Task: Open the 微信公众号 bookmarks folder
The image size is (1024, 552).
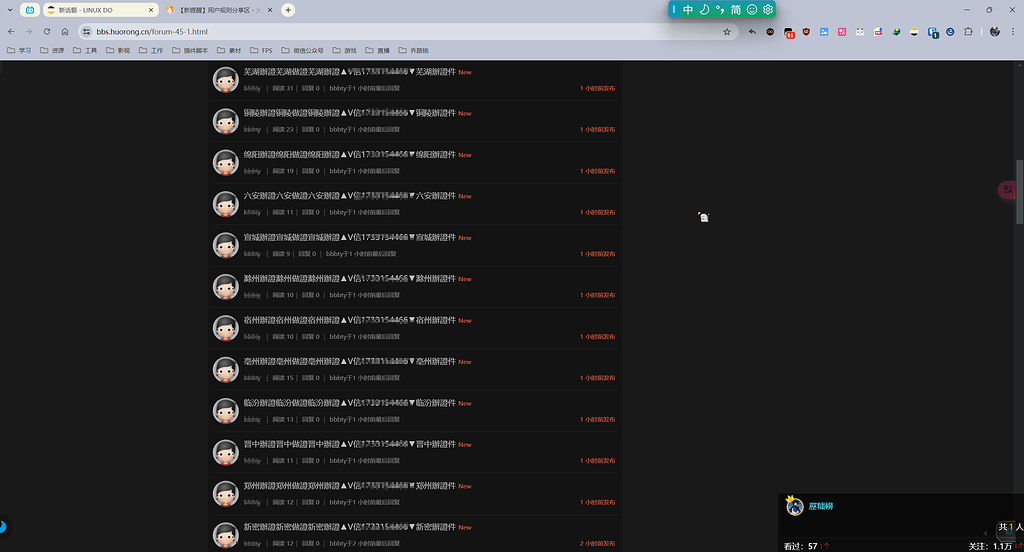Action: (302, 50)
